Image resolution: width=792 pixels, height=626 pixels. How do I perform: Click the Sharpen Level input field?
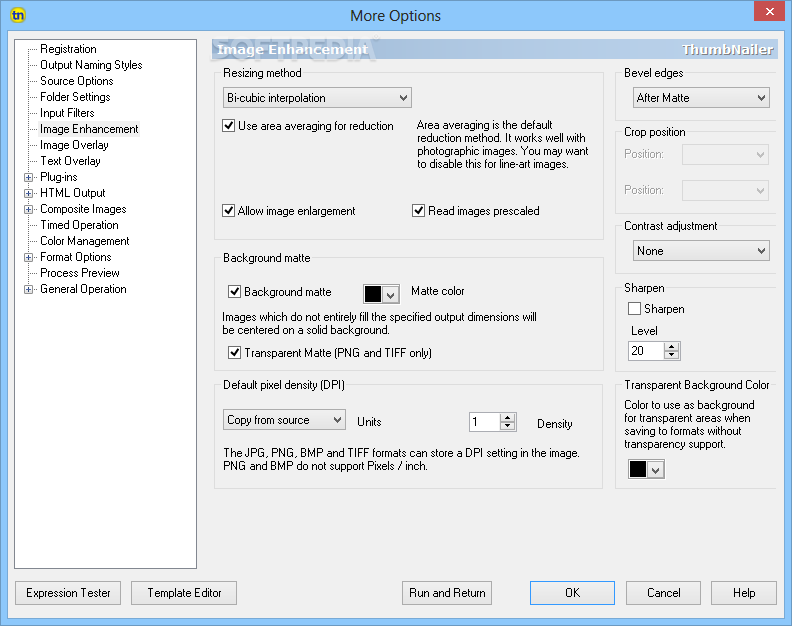pos(647,351)
